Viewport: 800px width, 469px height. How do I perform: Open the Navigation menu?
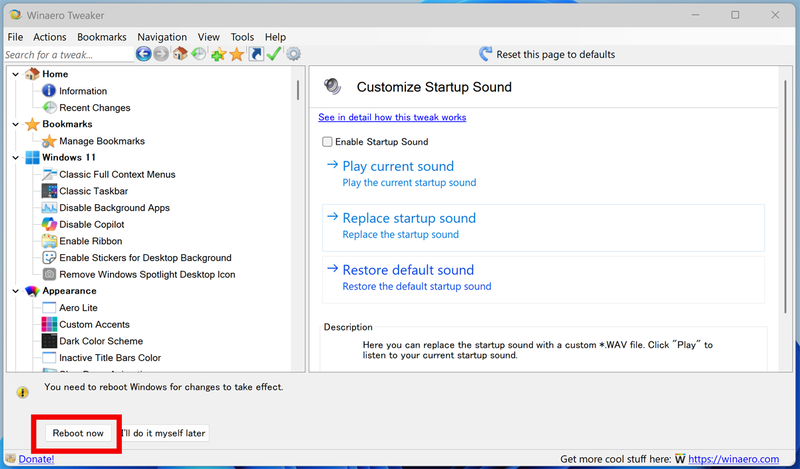[162, 37]
